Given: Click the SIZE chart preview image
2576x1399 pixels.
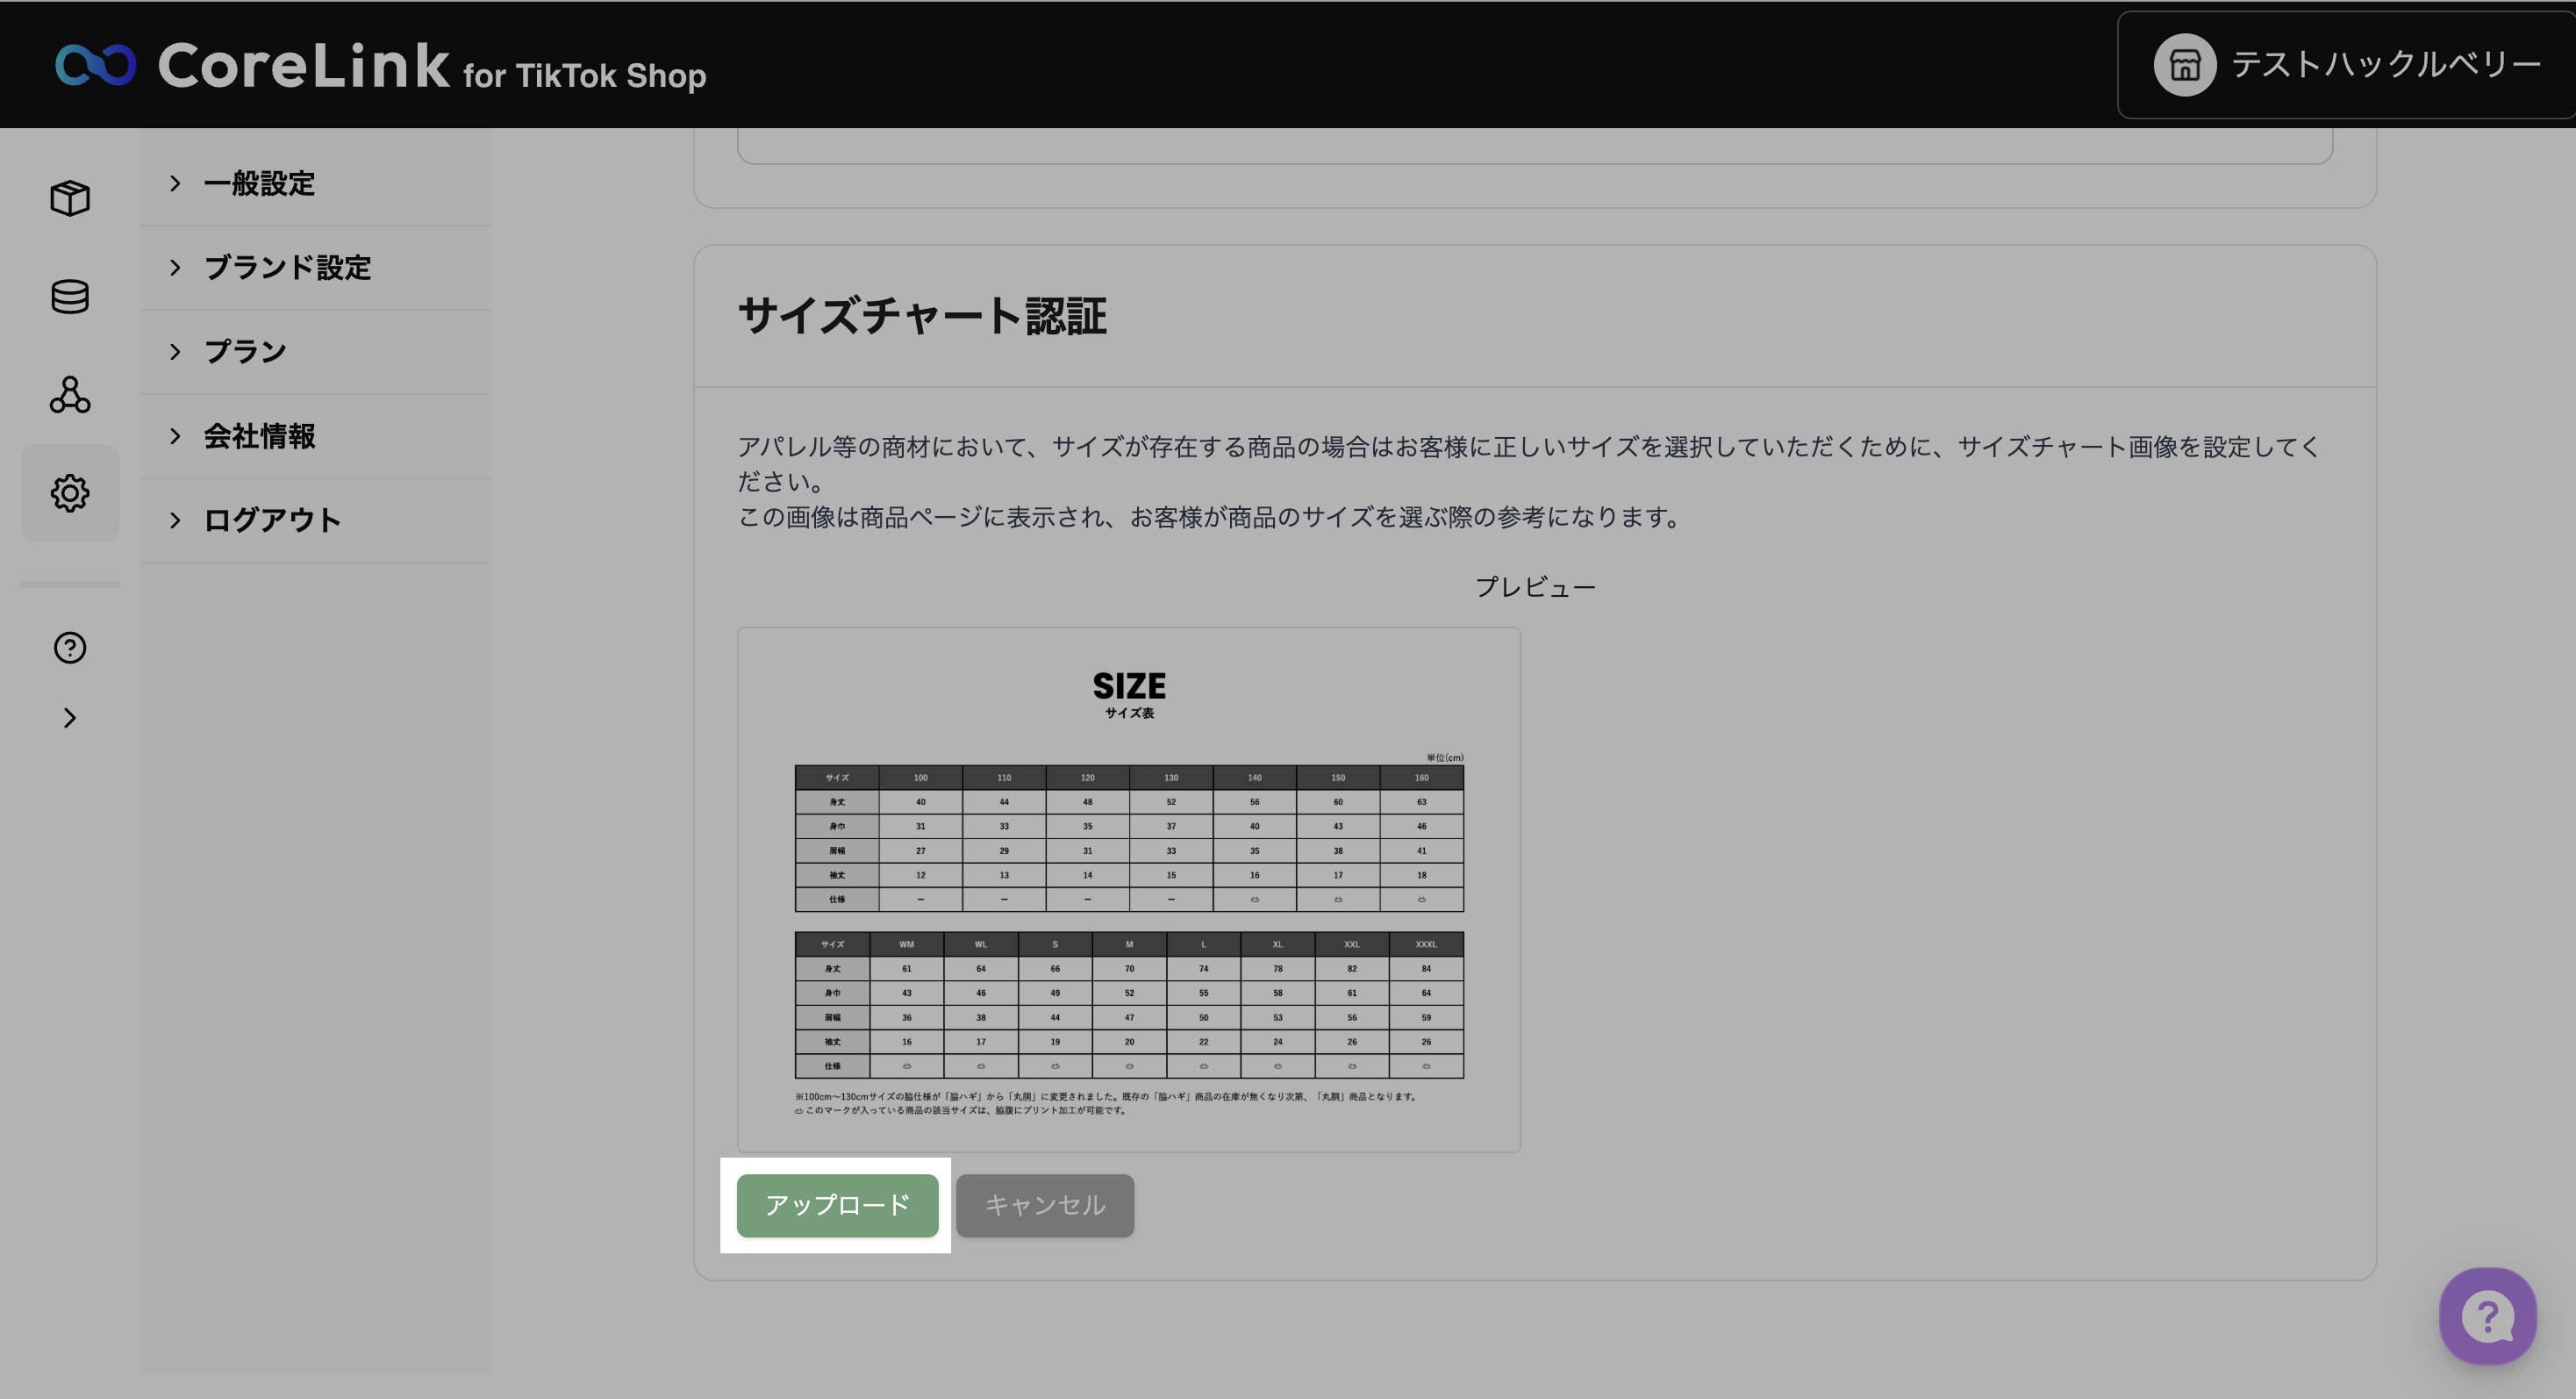Looking at the screenshot, I should [x=1128, y=890].
